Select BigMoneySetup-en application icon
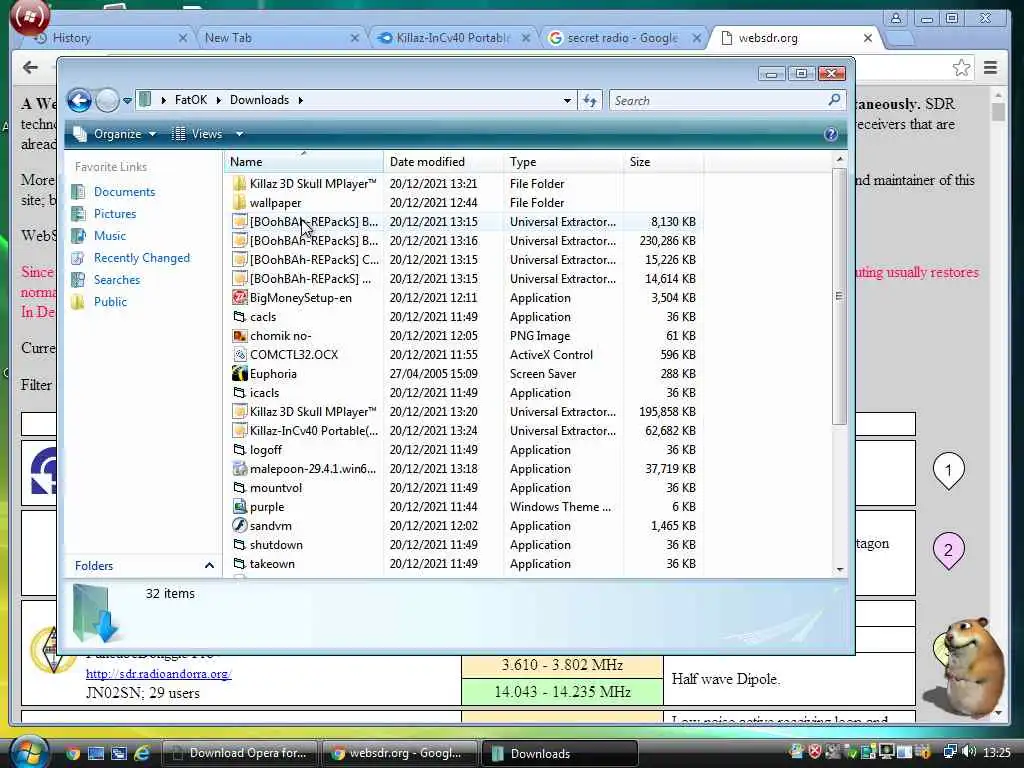1024x768 pixels. 240,298
